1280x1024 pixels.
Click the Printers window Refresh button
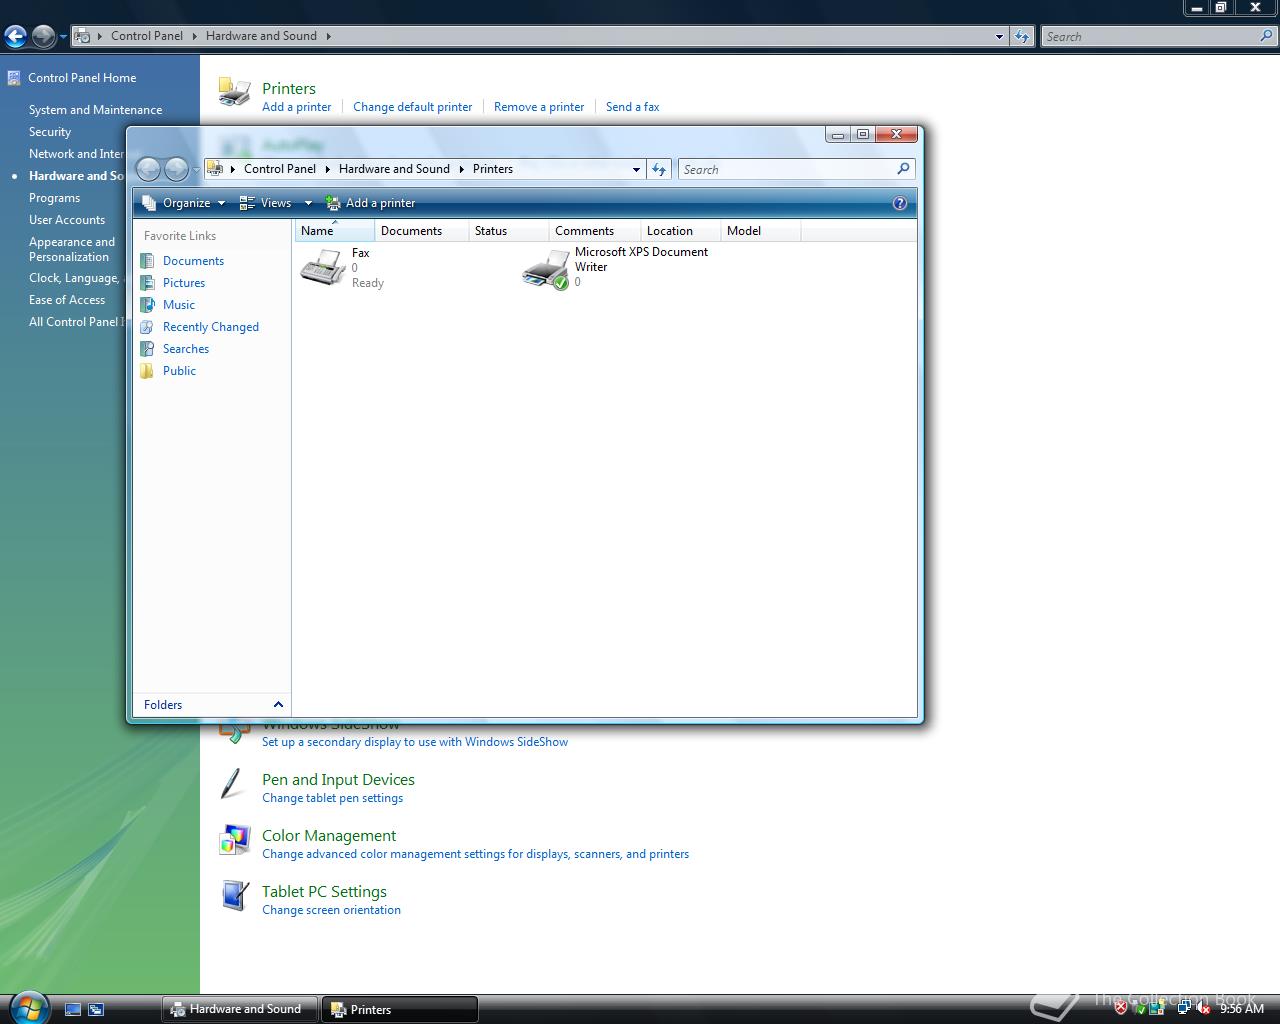pyautogui.click(x=659, y=169)
